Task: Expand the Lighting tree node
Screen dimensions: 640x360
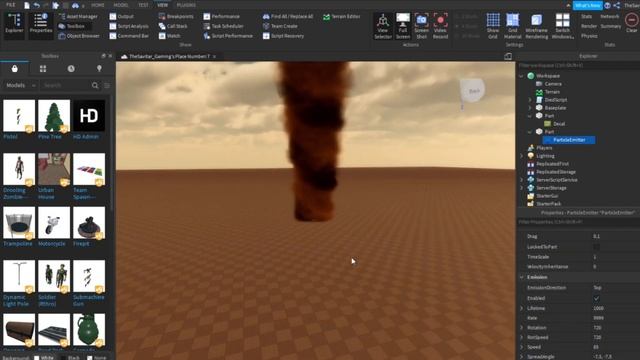Action: pyautogui.click(x=521, y=156)
